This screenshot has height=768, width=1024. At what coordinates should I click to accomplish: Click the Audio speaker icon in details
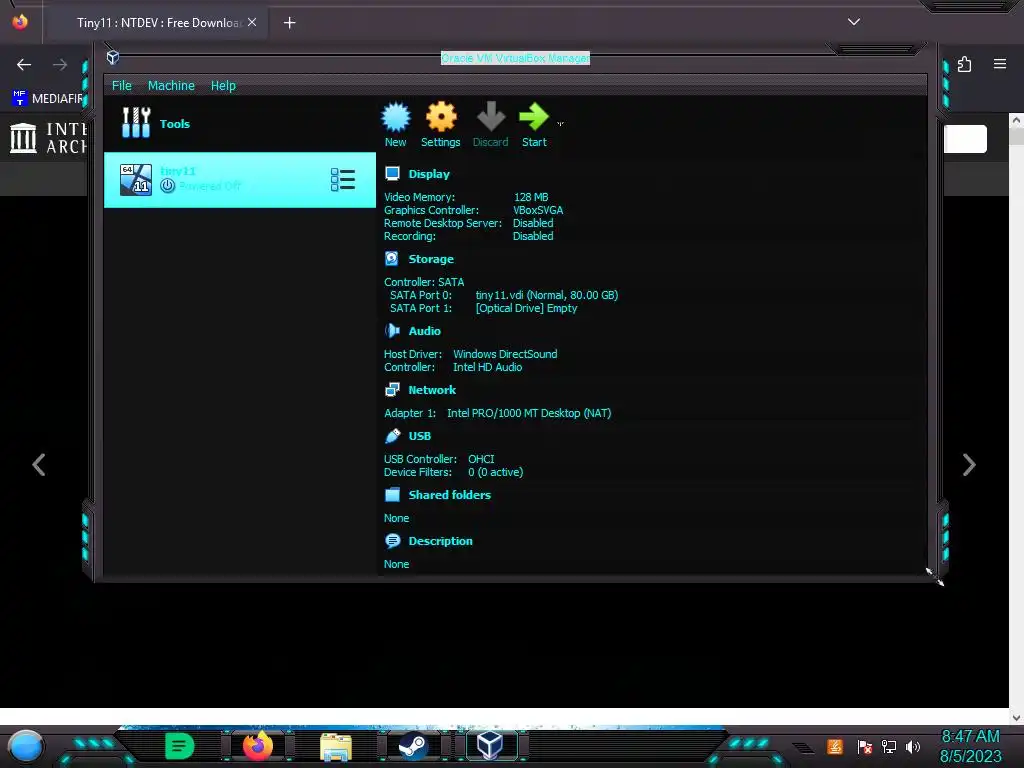click(392, 330)
